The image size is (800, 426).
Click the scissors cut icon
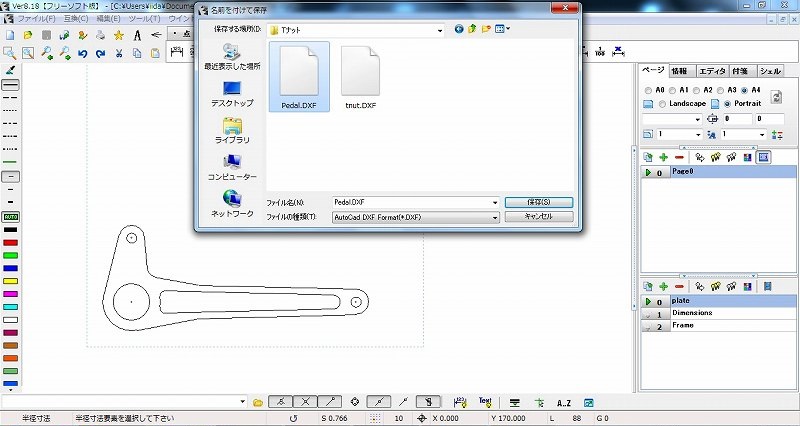point(119,53)
